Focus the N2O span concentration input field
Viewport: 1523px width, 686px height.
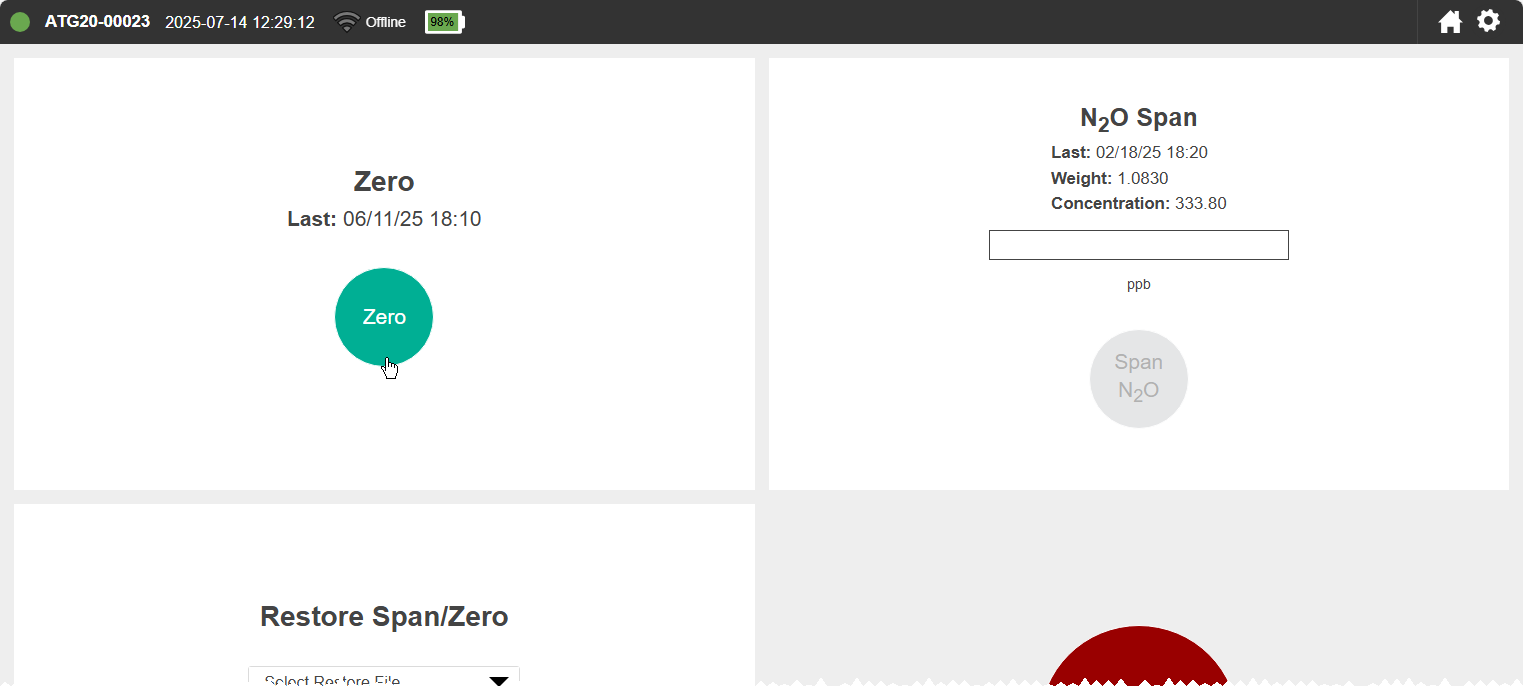tap(1139, 245)
